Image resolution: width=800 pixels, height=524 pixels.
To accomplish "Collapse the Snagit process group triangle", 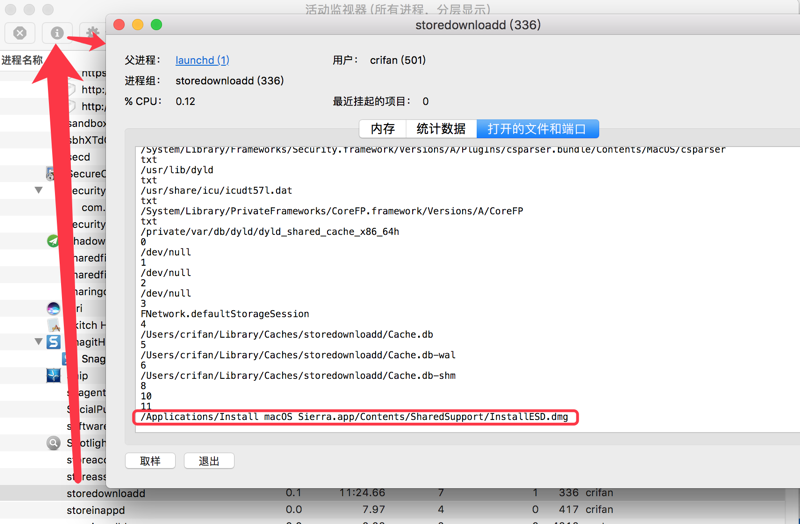I will coord(39,341).
